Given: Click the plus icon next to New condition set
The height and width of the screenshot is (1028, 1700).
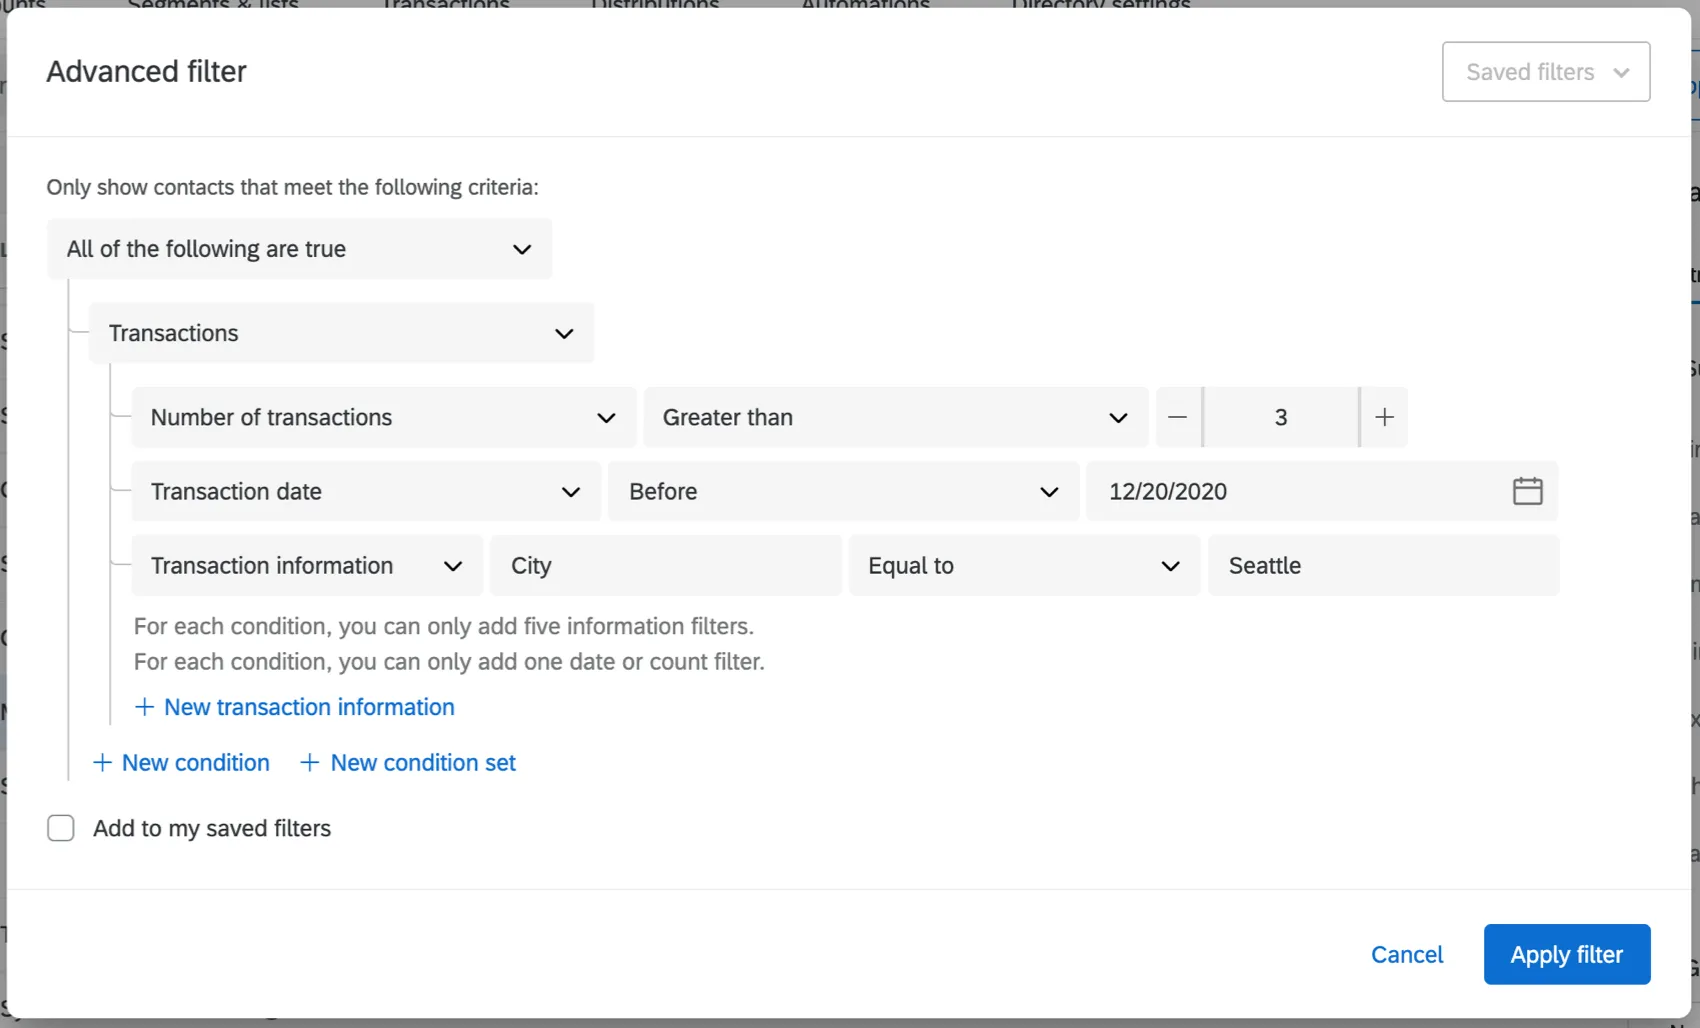Looking at the screenshot, I should 308,762.
